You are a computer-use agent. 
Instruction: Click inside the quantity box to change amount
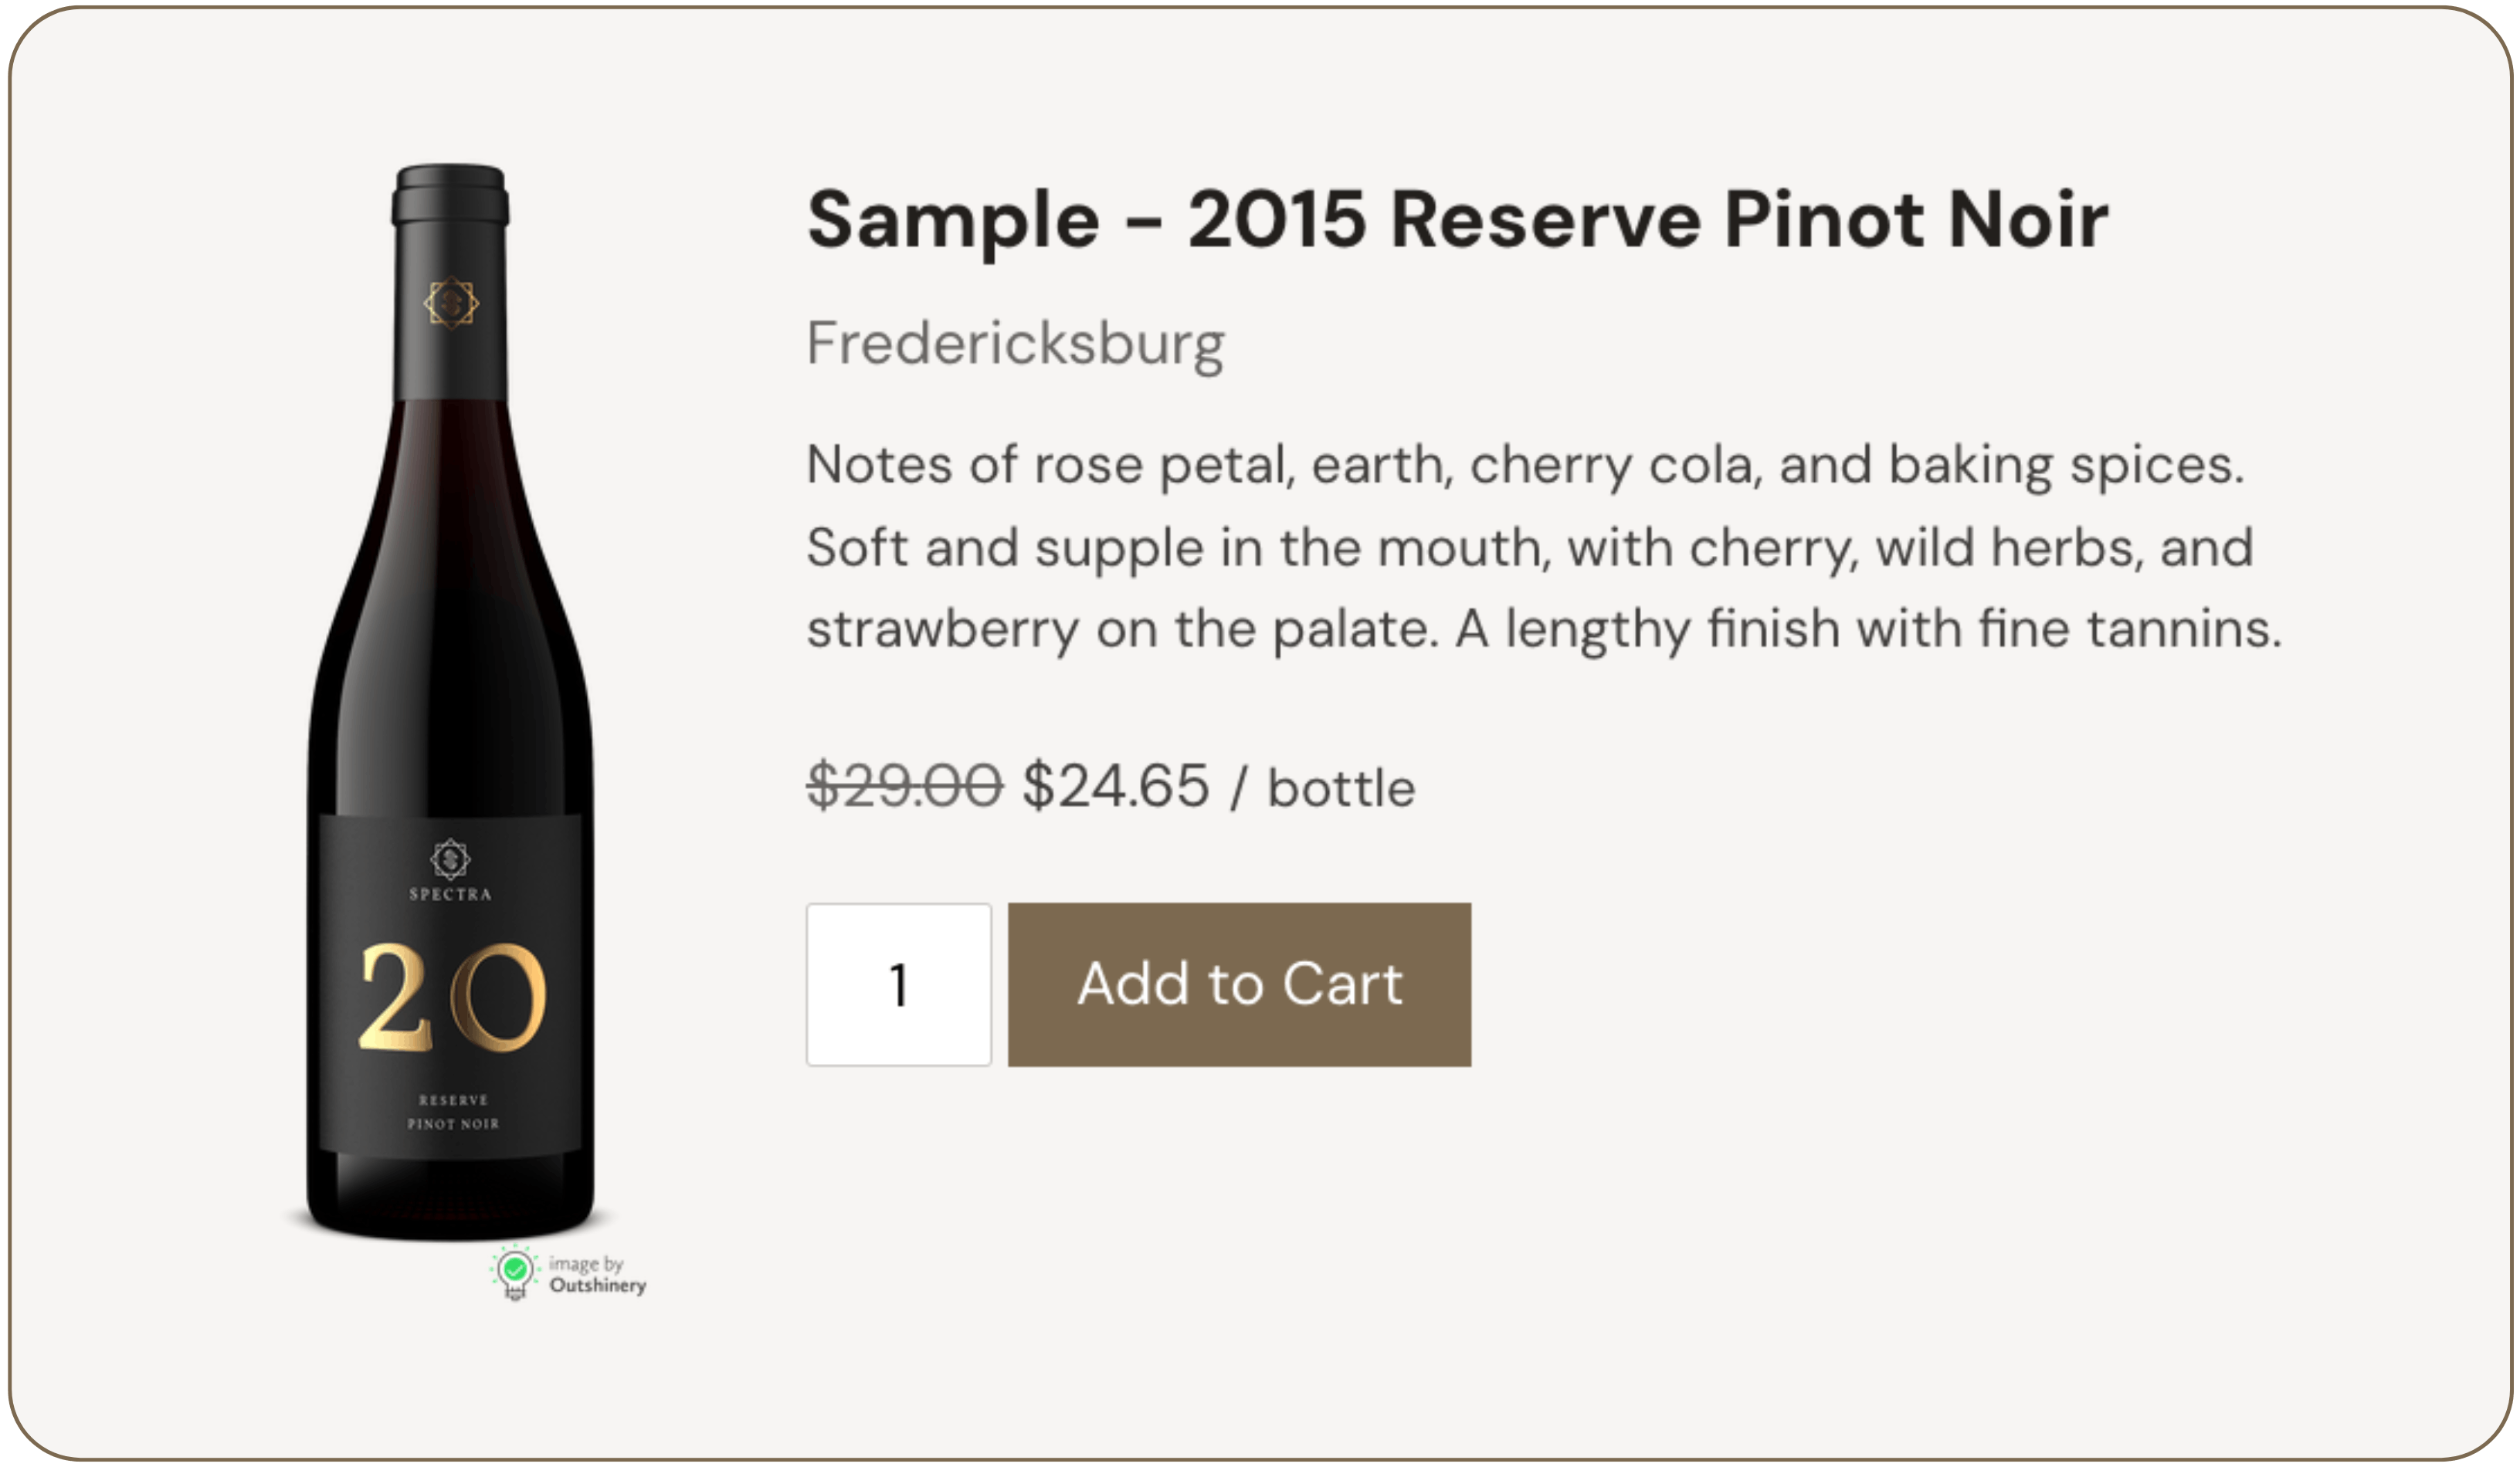click(x=898, y=984)
